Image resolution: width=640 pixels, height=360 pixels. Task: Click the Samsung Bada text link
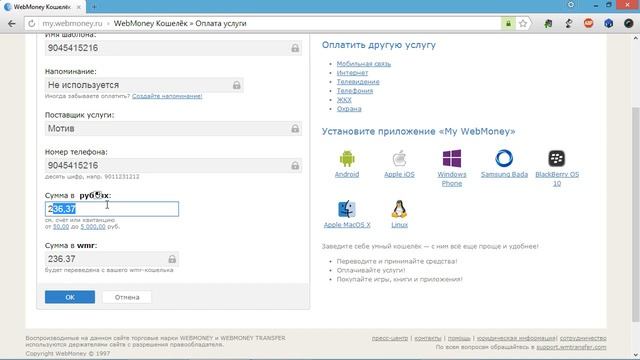(x=504, y=174)
